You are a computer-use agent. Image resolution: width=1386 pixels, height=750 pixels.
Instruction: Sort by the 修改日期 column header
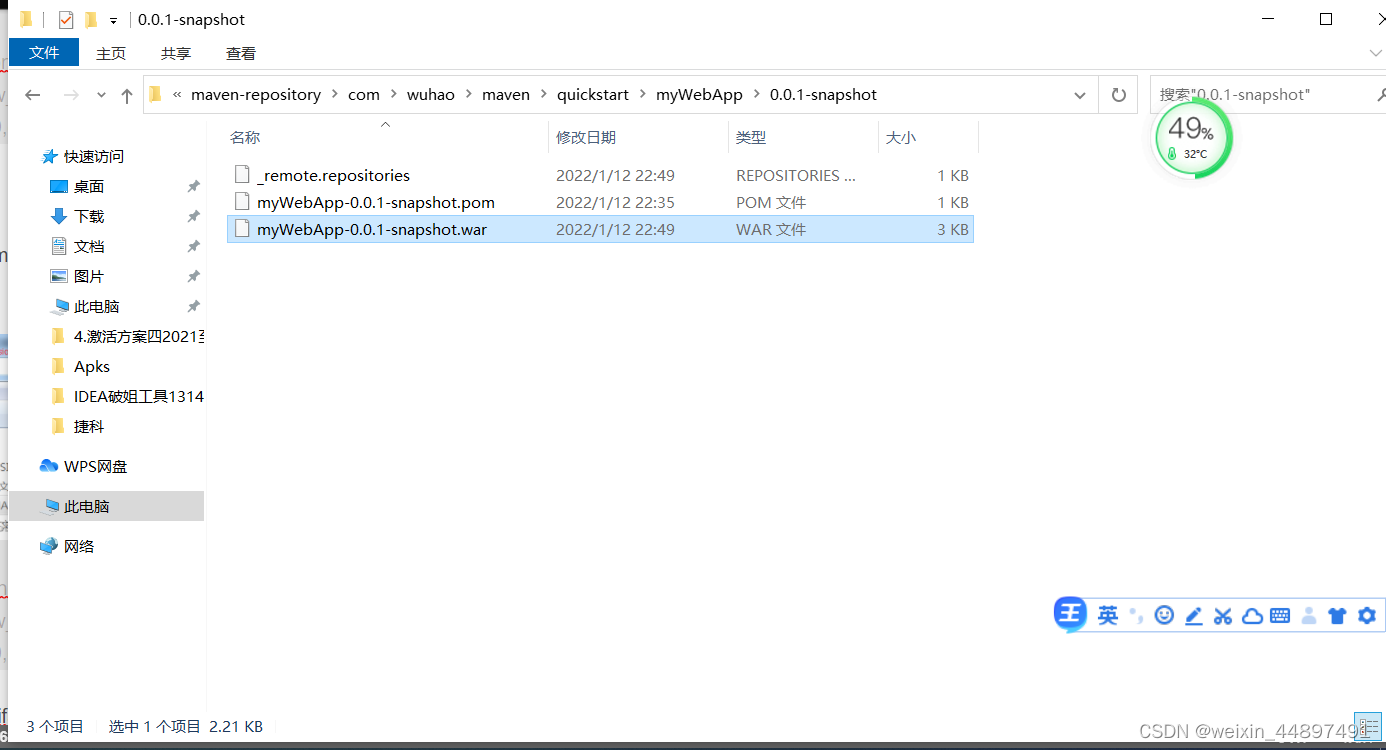pos(586,138)
